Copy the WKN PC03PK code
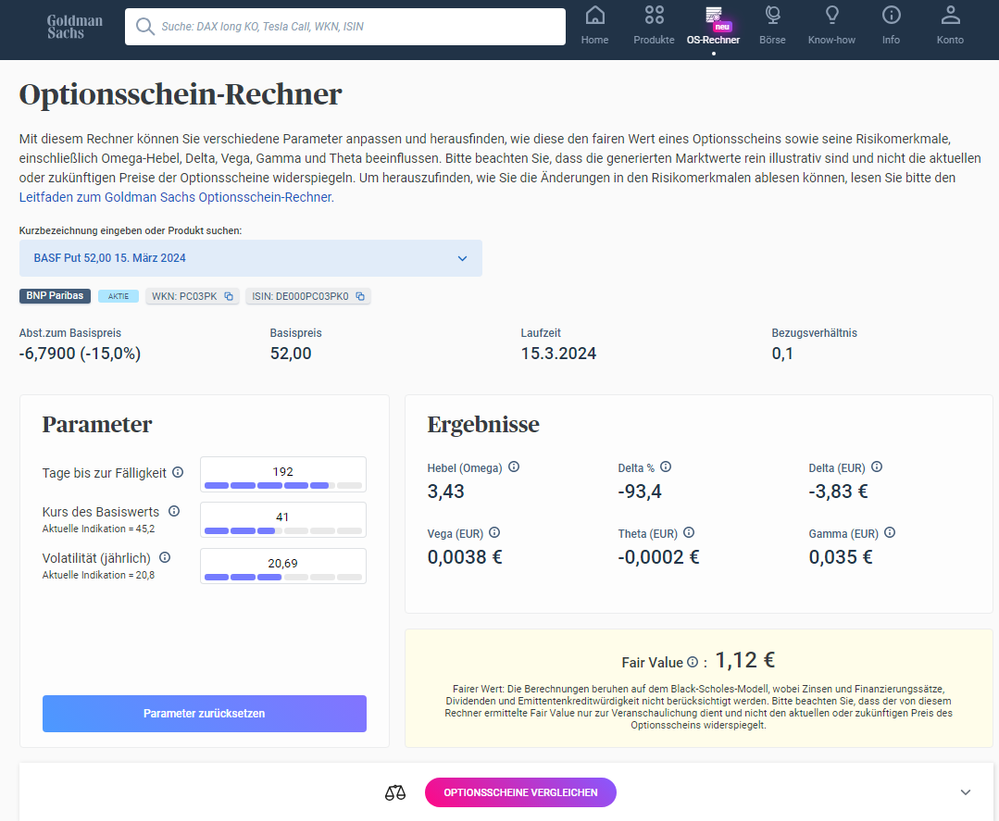 pyautogui.click(x=228, y=296)
